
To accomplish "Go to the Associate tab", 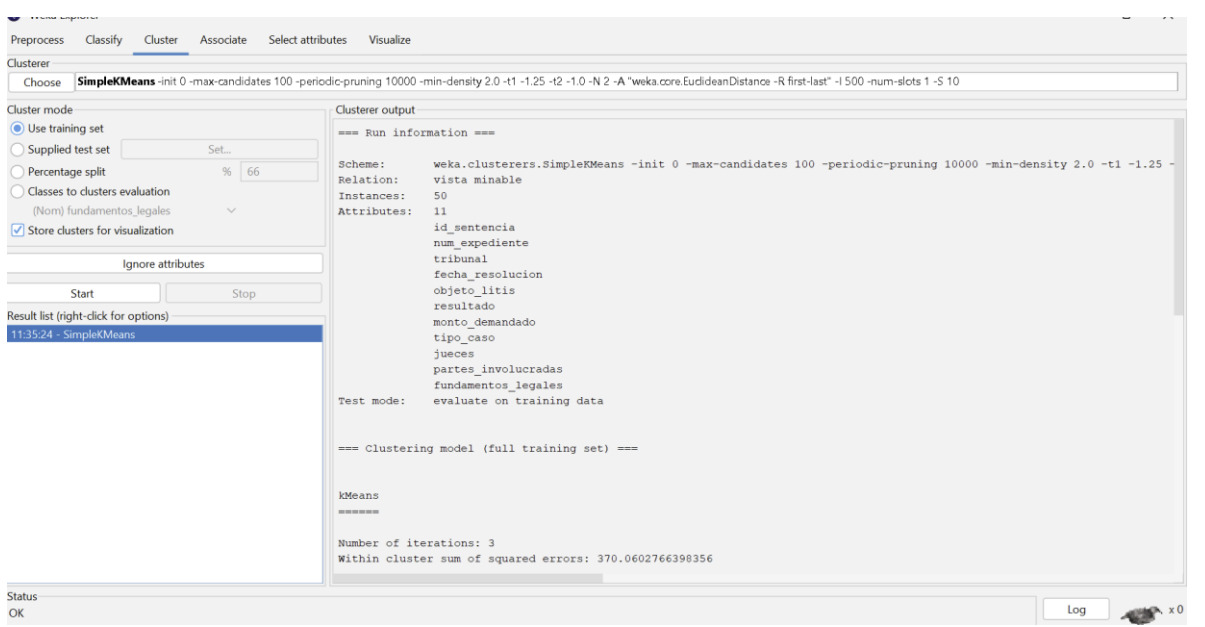I will (x=223, y=40).
